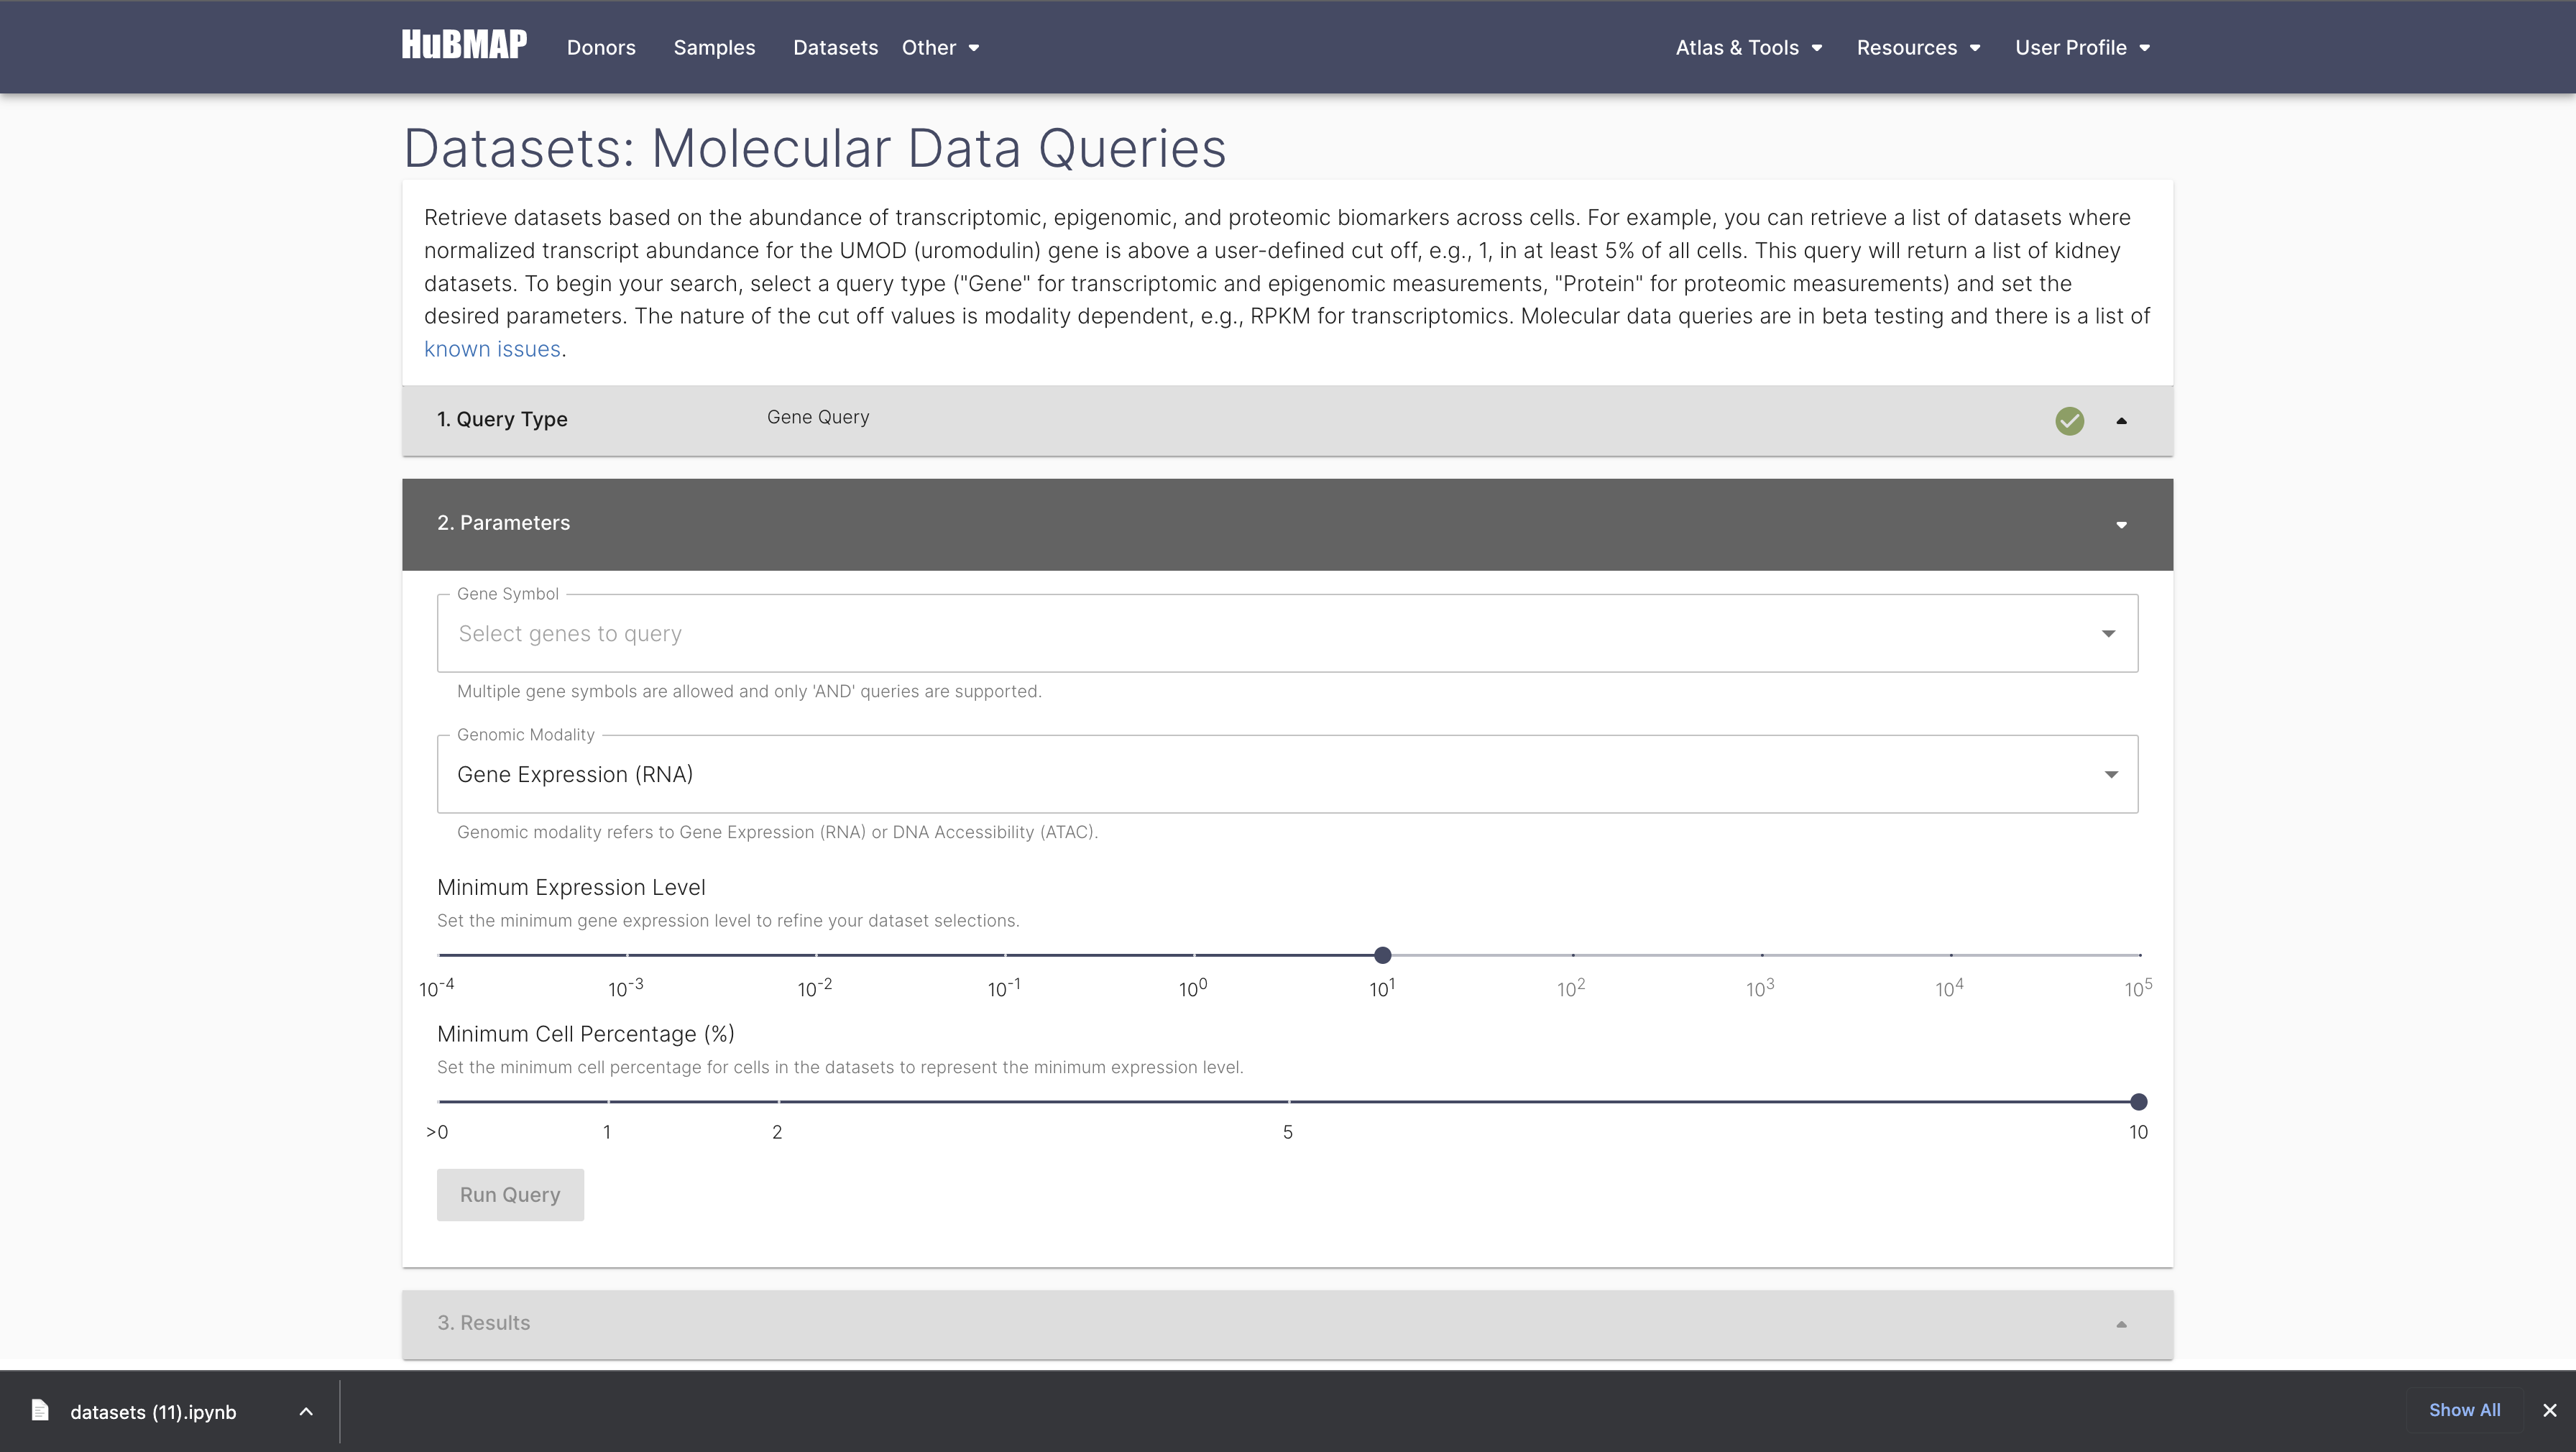Select the Minimum Expression Level slider handle
The width and height of the screenshot is (2576, 1452).
point(1382,955)
